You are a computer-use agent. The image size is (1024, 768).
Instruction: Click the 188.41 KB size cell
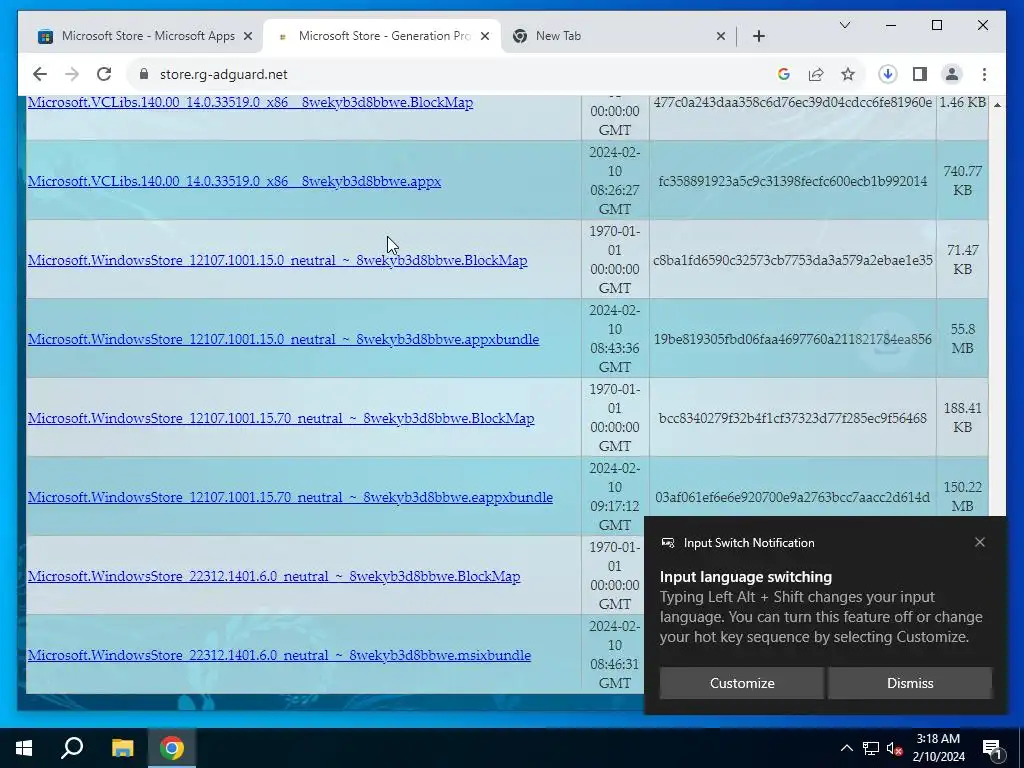pos(962,418)
